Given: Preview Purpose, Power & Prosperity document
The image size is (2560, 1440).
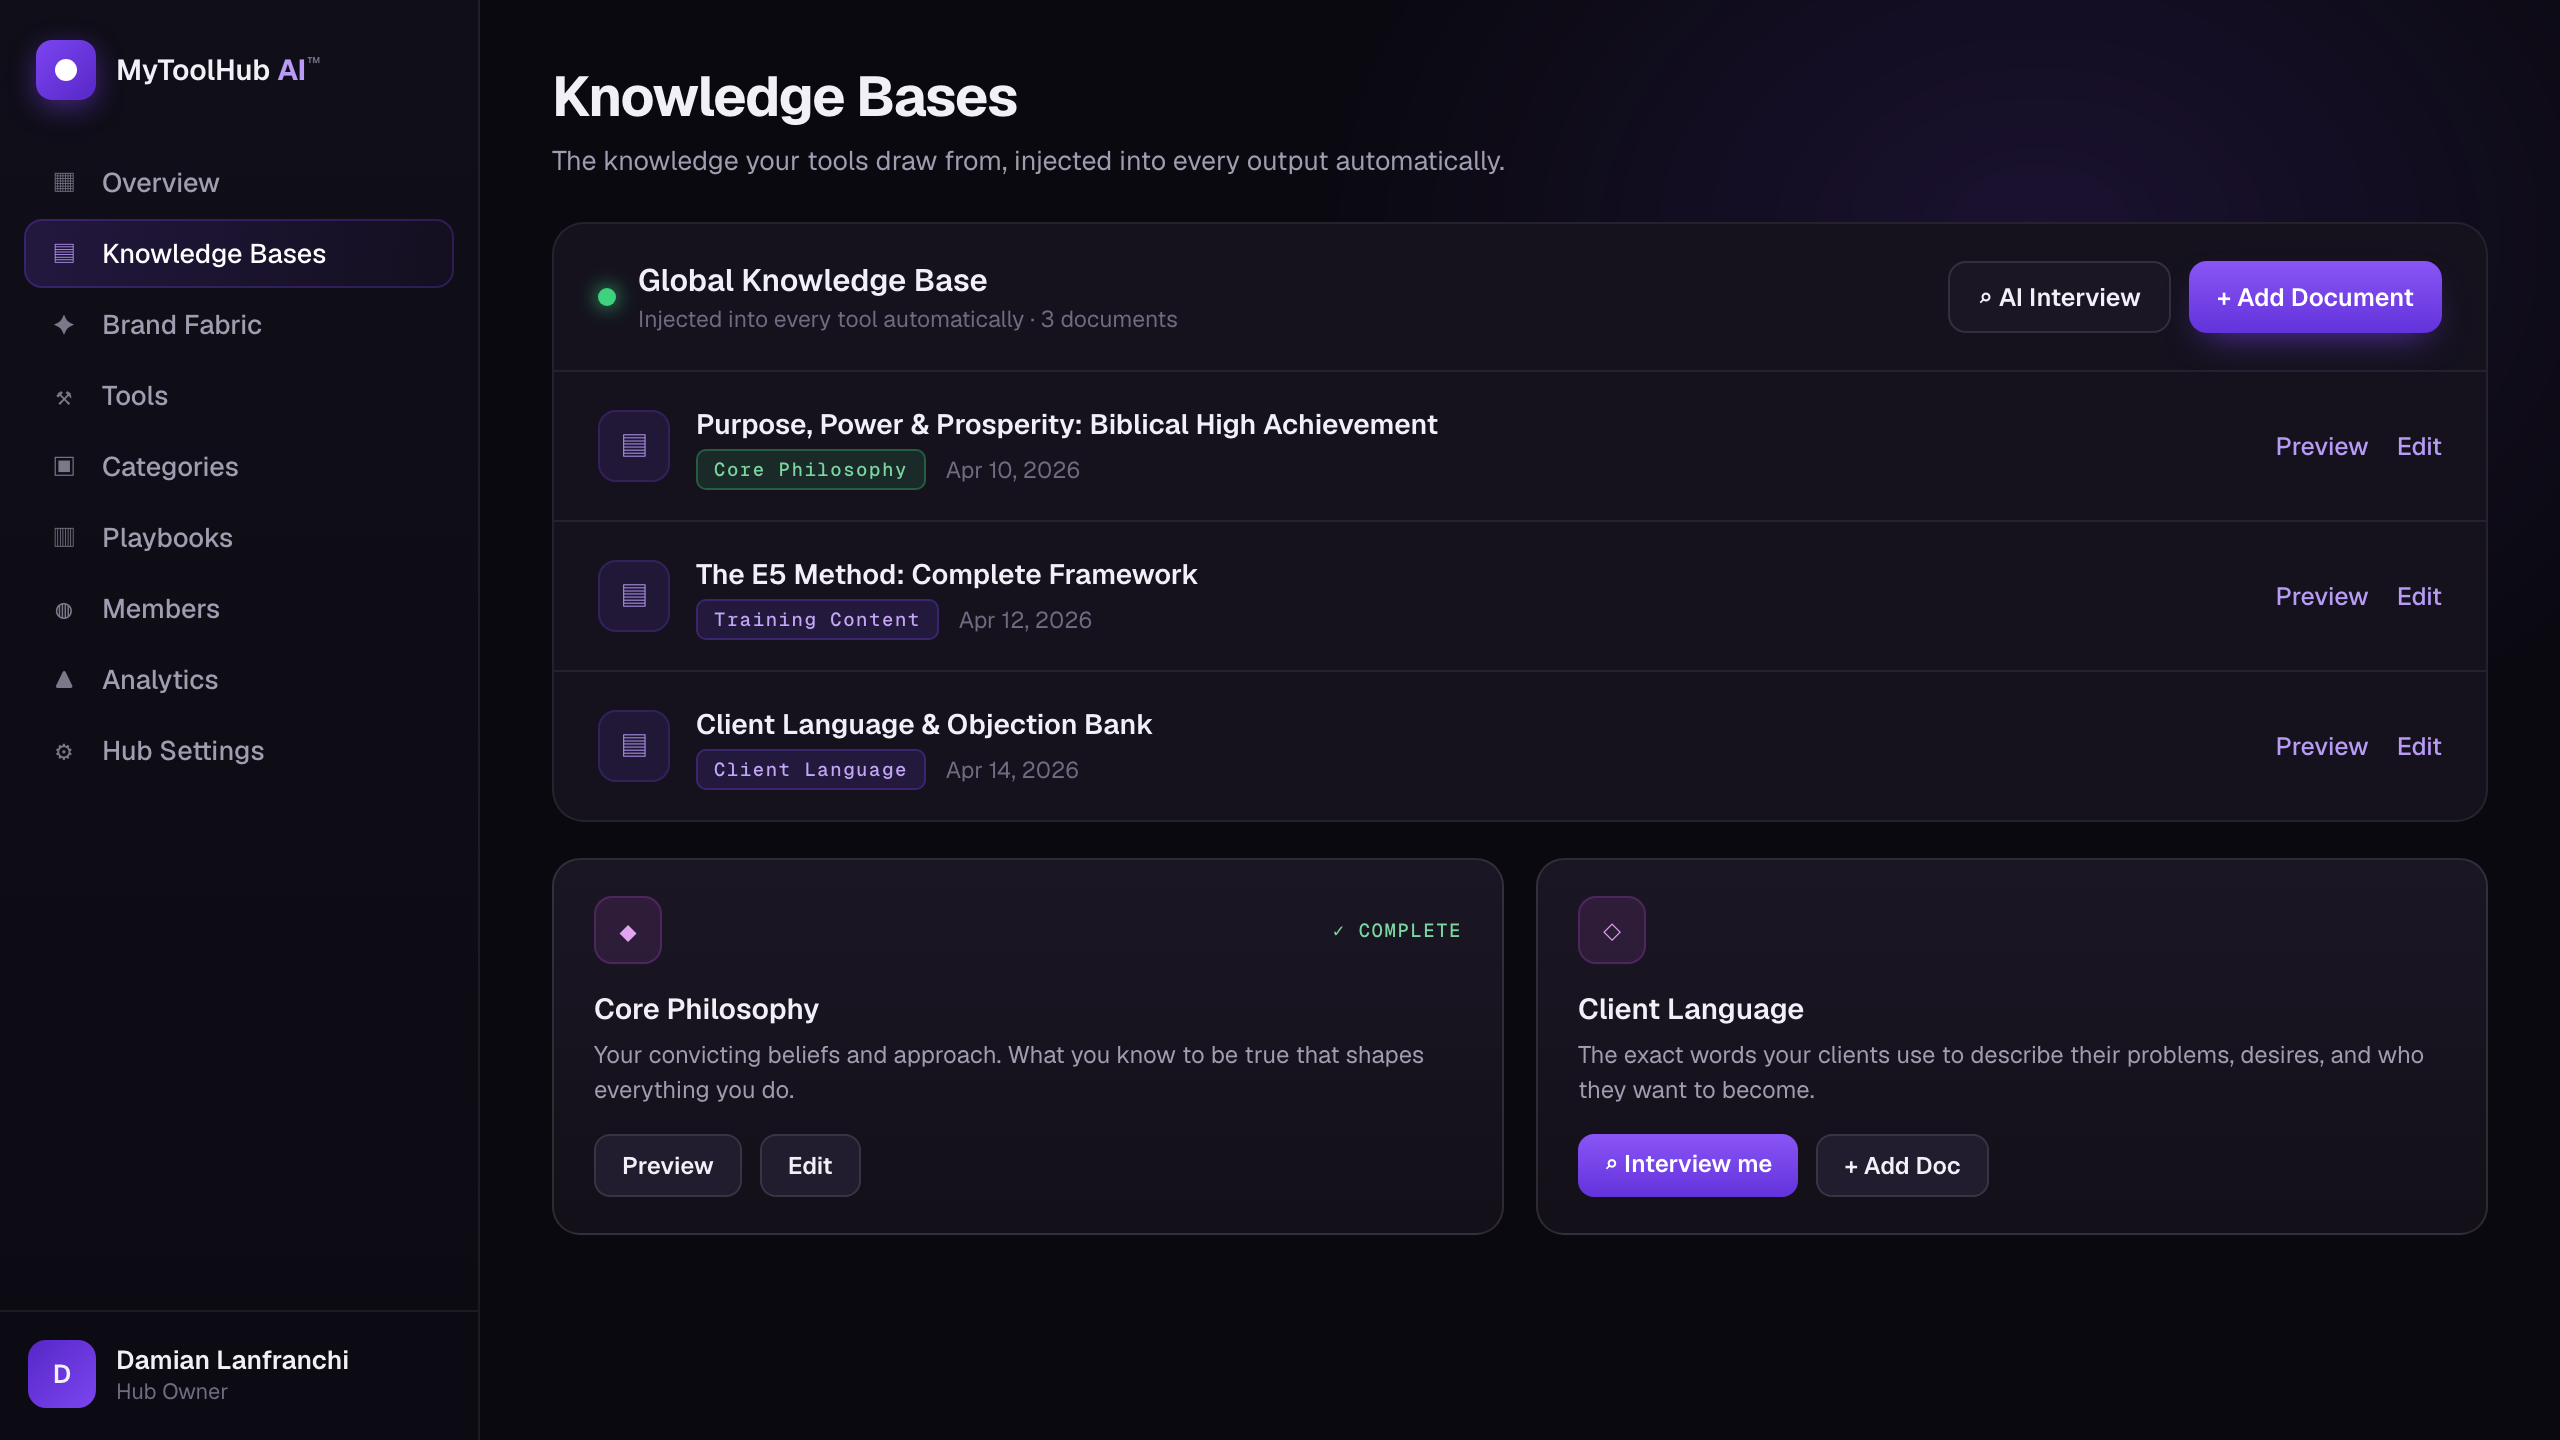Looking at the screenshot, I should tap(2321, 446).
